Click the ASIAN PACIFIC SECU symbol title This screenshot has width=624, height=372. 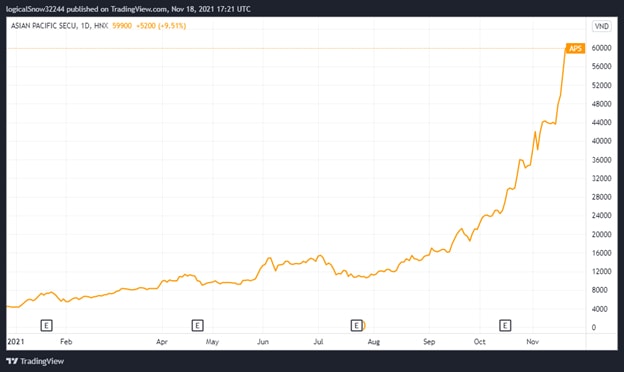click(x=44, y=26)
